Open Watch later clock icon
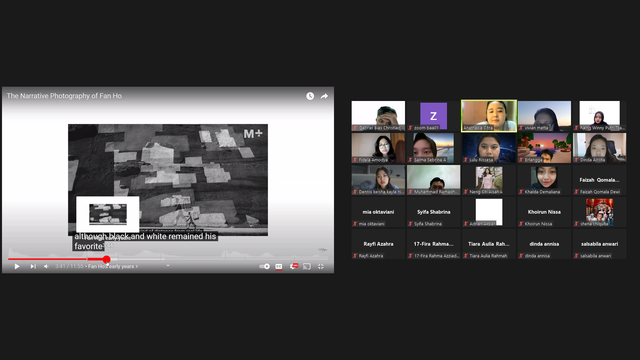Viewport: 640px width, 360px height. 310,96
